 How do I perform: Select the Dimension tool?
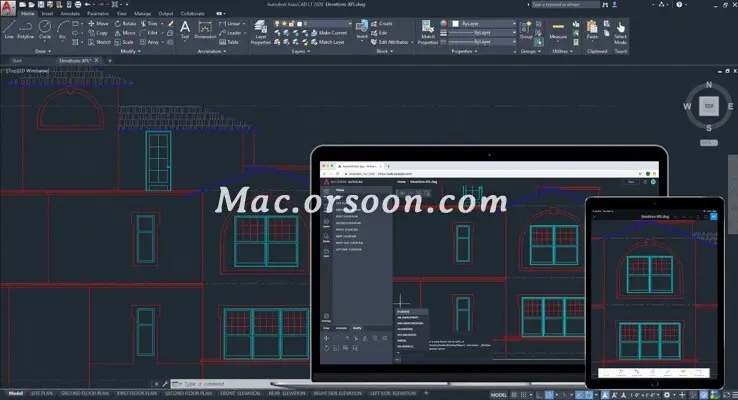(x=205, y=30)
